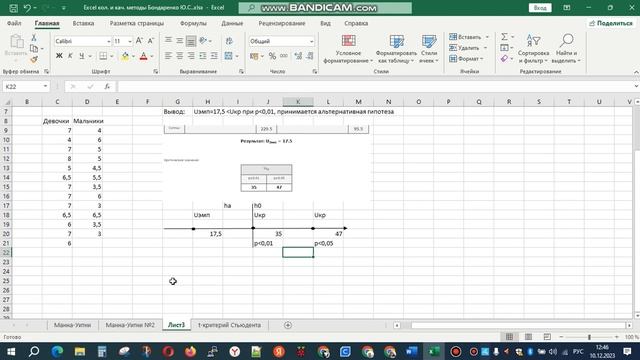Open the number format dropdown (Общий)
Image resolution: width=640 pixels, height=360 pixels.
click(311, 41)
